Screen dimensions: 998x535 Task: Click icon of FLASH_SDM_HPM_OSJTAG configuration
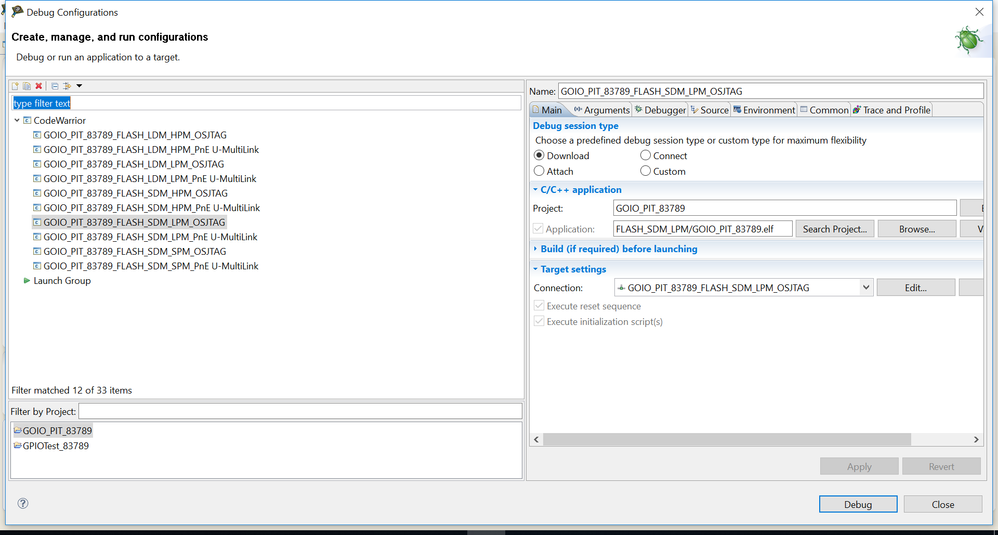(37, 193)
